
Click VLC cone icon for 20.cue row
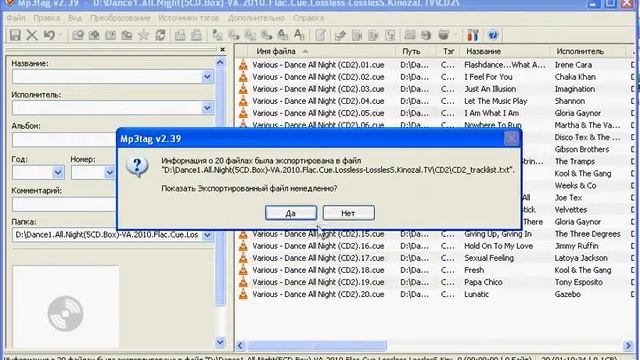[243, 294]
